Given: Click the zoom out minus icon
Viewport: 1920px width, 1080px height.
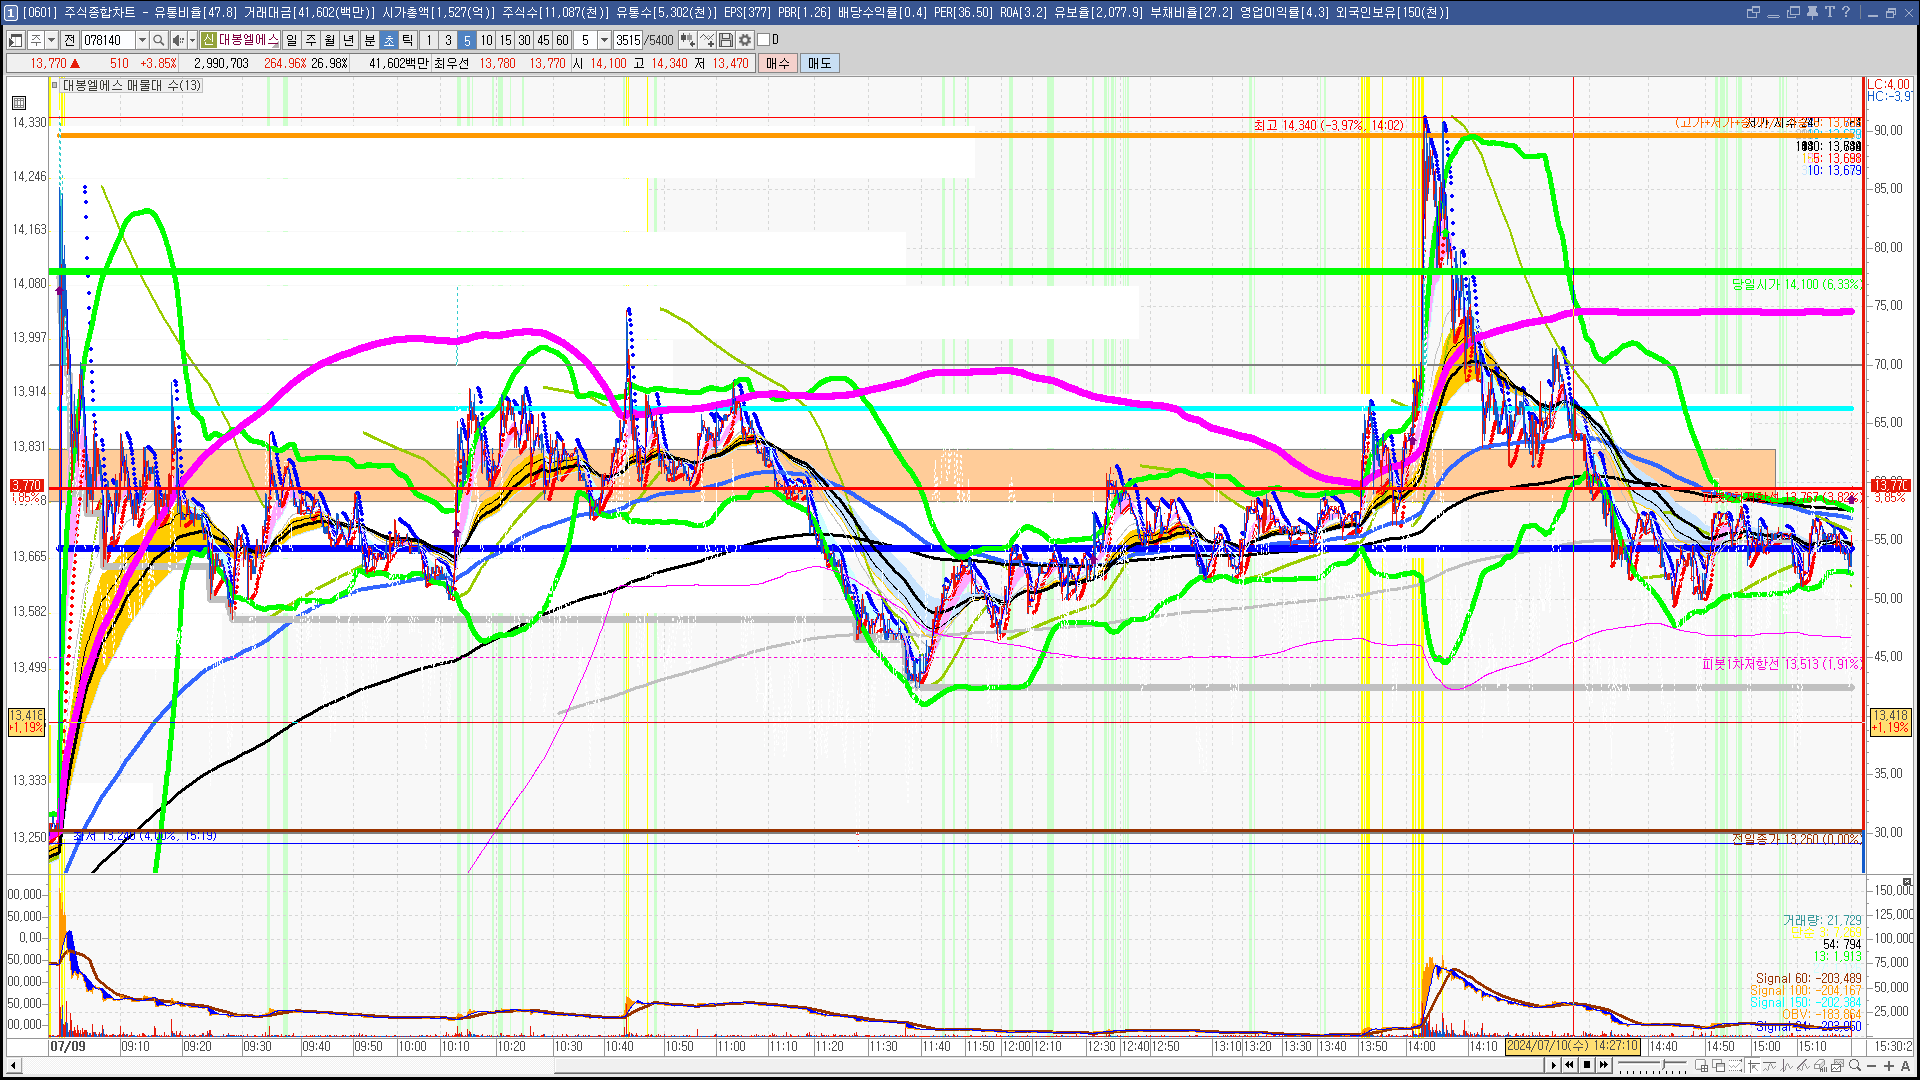Looking at the screenshot, I should pos(1871,1065).
